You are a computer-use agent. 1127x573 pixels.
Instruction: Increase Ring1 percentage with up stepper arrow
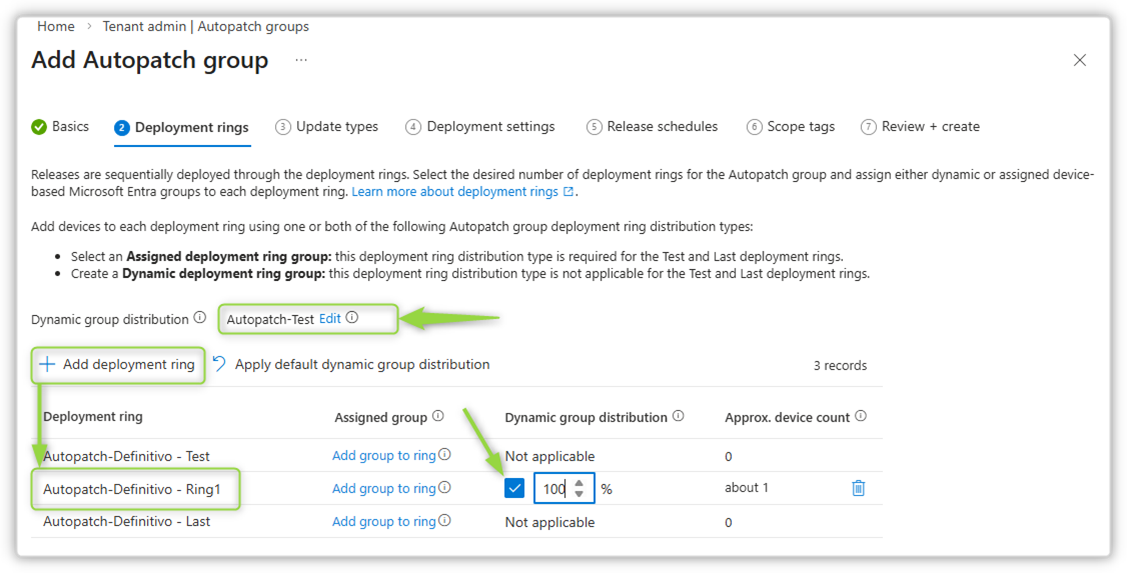pyautogui.click(x=579, y=483)
